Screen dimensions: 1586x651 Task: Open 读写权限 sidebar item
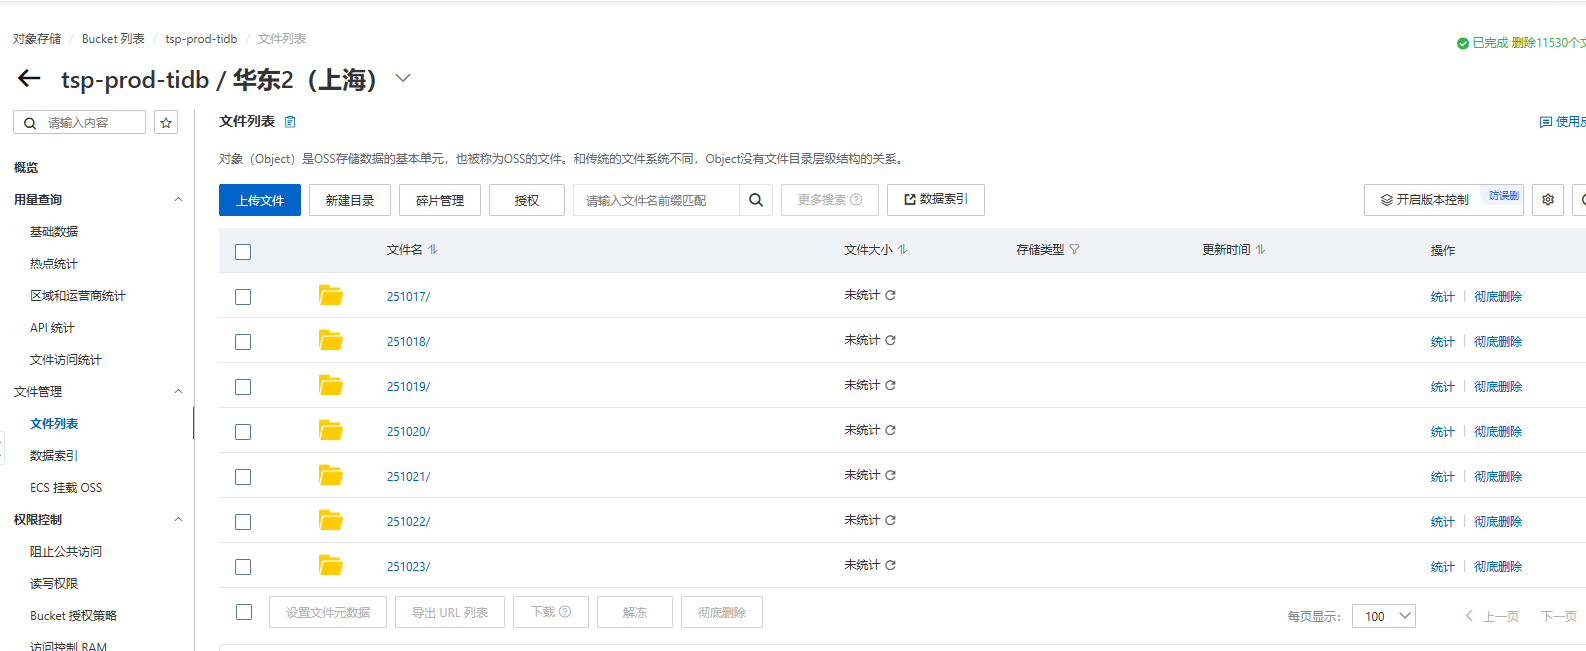point(54,584)
